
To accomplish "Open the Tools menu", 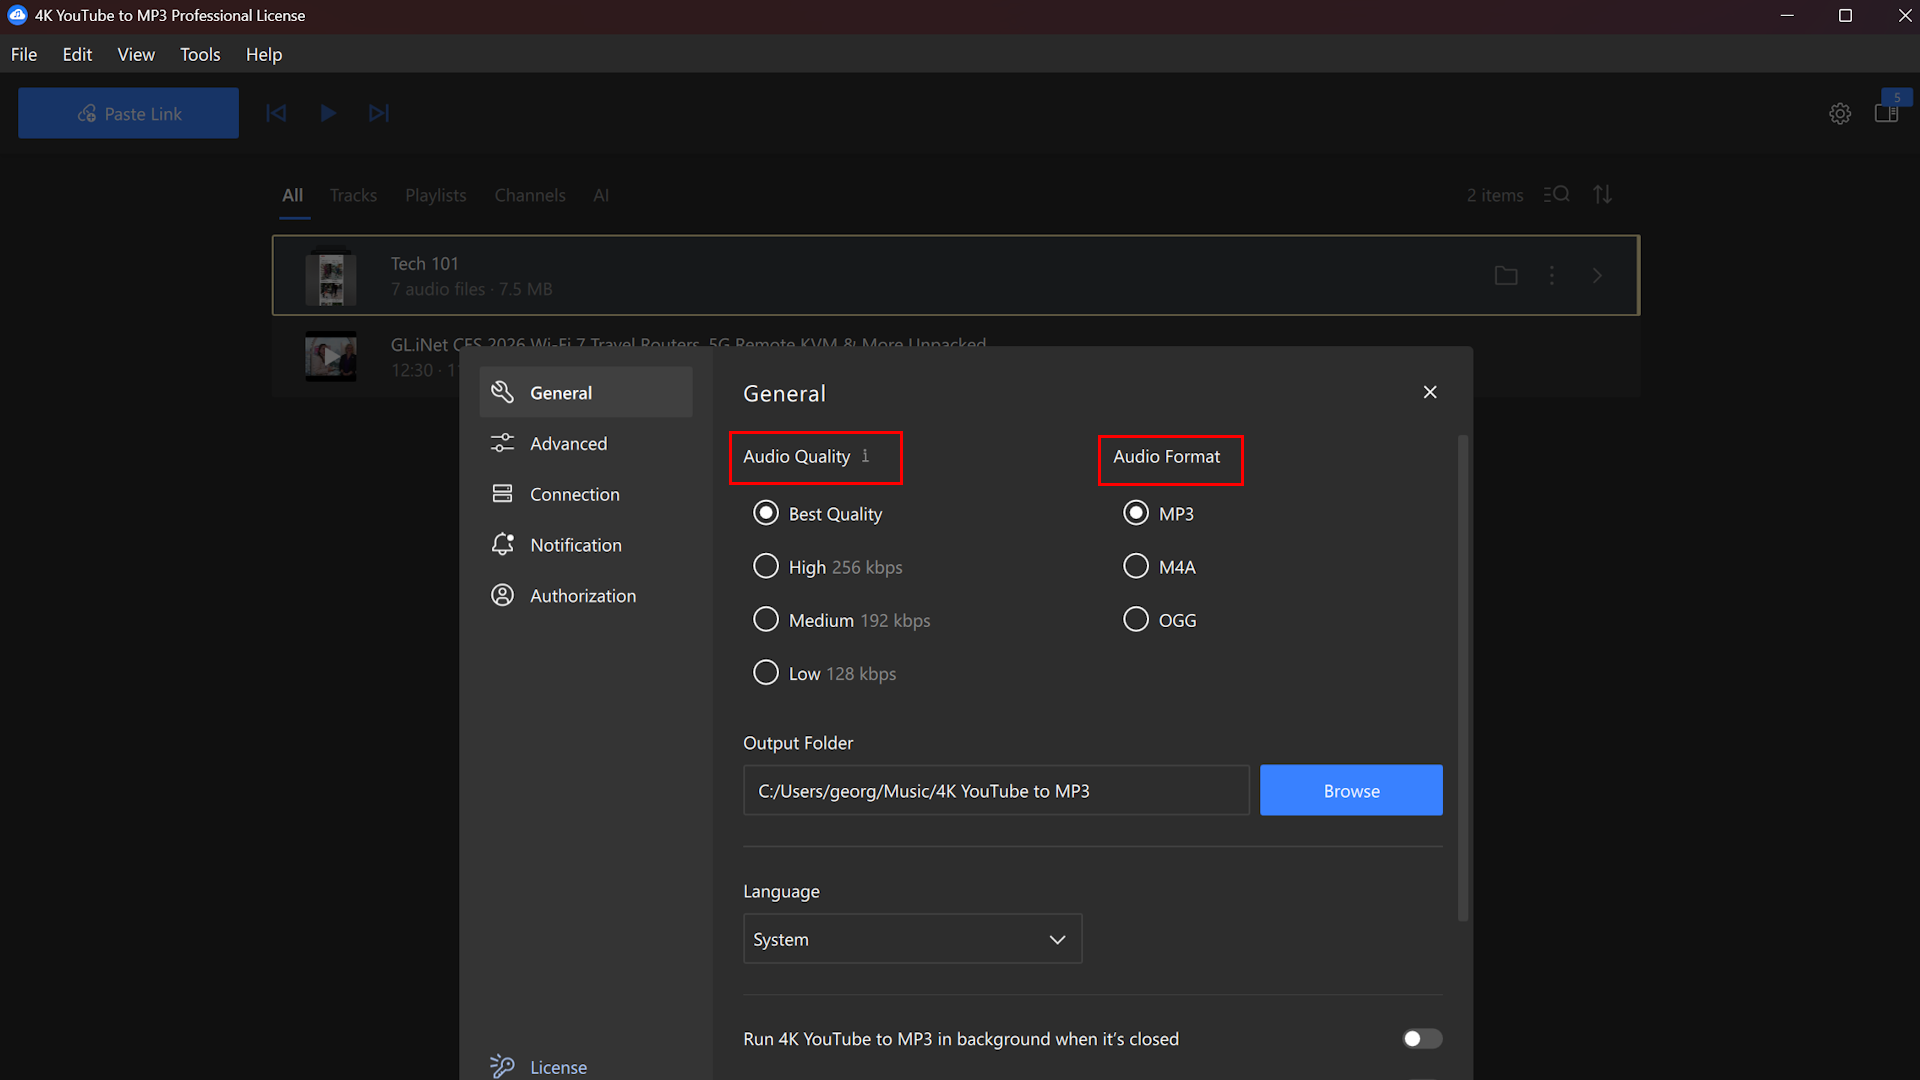I will [x=200, y=54].
